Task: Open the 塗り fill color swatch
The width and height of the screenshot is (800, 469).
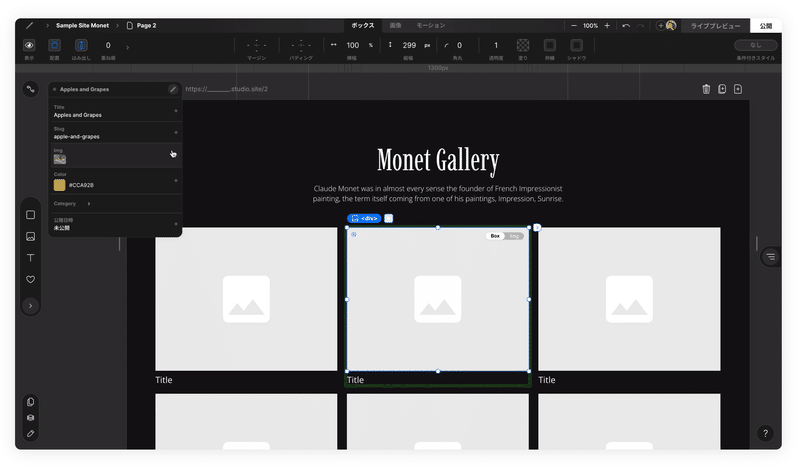Action: tap(523, 45)
